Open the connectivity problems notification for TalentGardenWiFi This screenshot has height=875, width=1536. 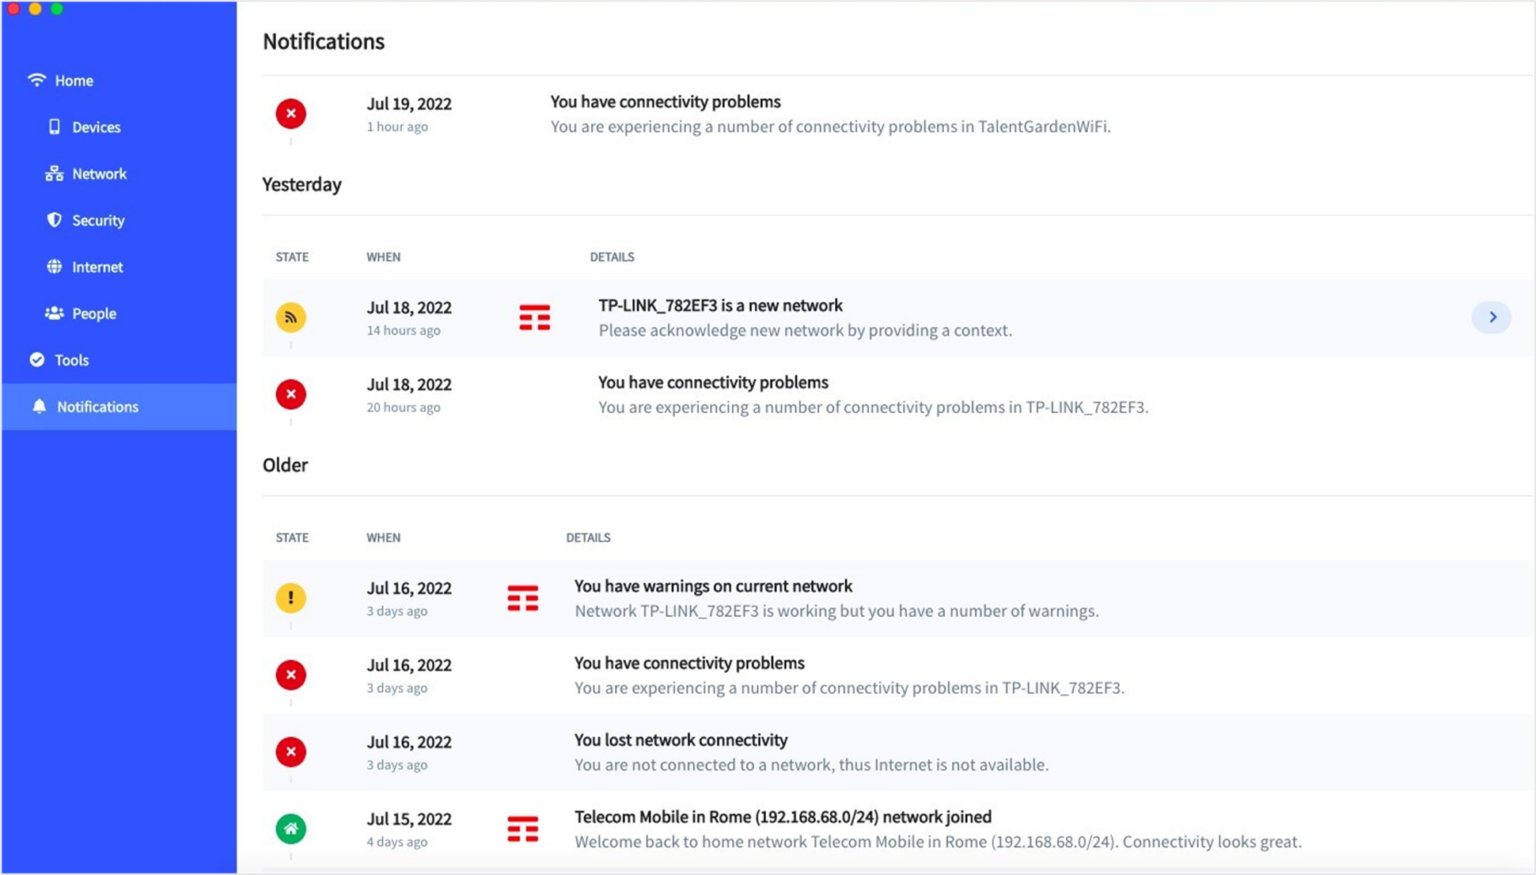[x=830, y=113]
